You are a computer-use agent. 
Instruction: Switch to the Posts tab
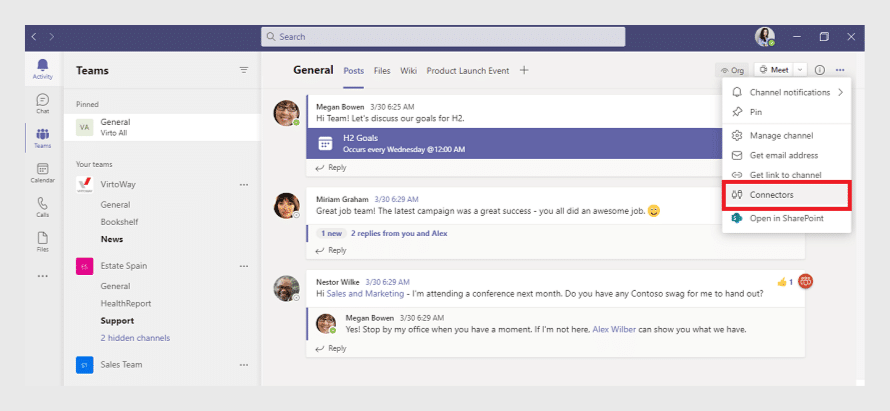tap(354, 71)
